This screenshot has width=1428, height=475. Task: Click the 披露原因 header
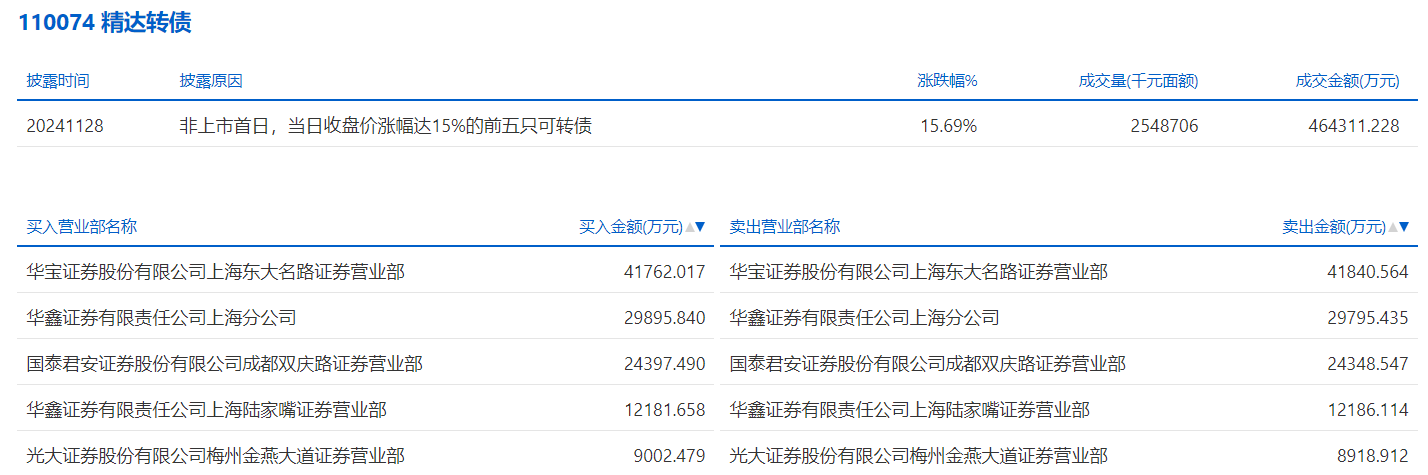coord(211,81)
